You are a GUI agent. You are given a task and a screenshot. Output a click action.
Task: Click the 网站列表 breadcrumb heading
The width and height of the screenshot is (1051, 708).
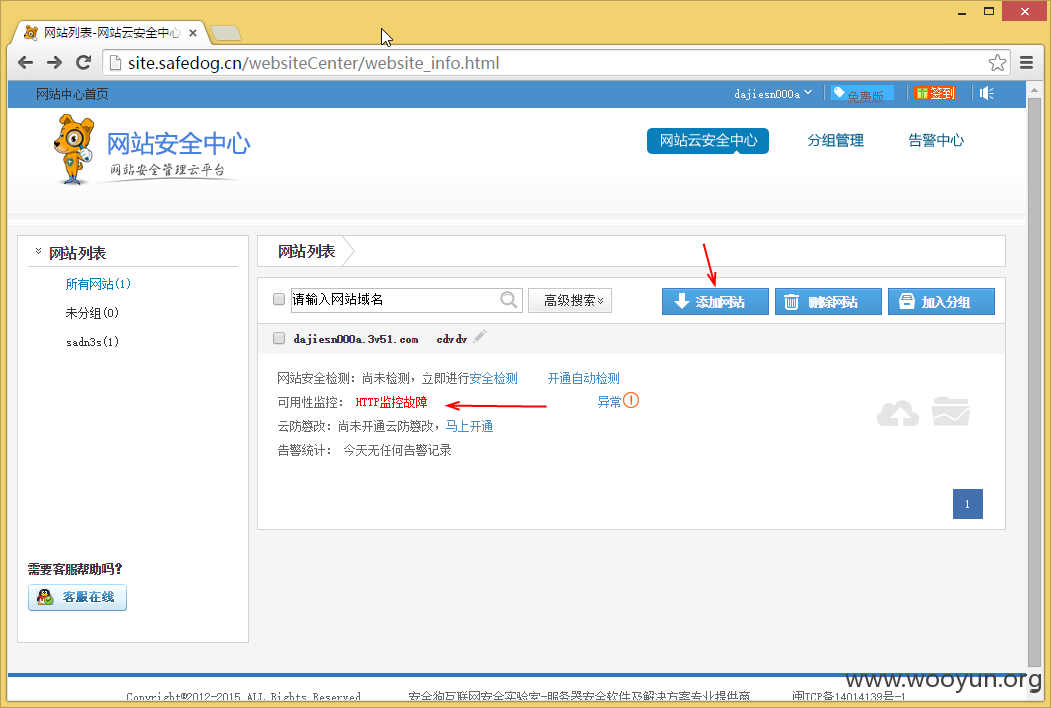coord(306,251)
